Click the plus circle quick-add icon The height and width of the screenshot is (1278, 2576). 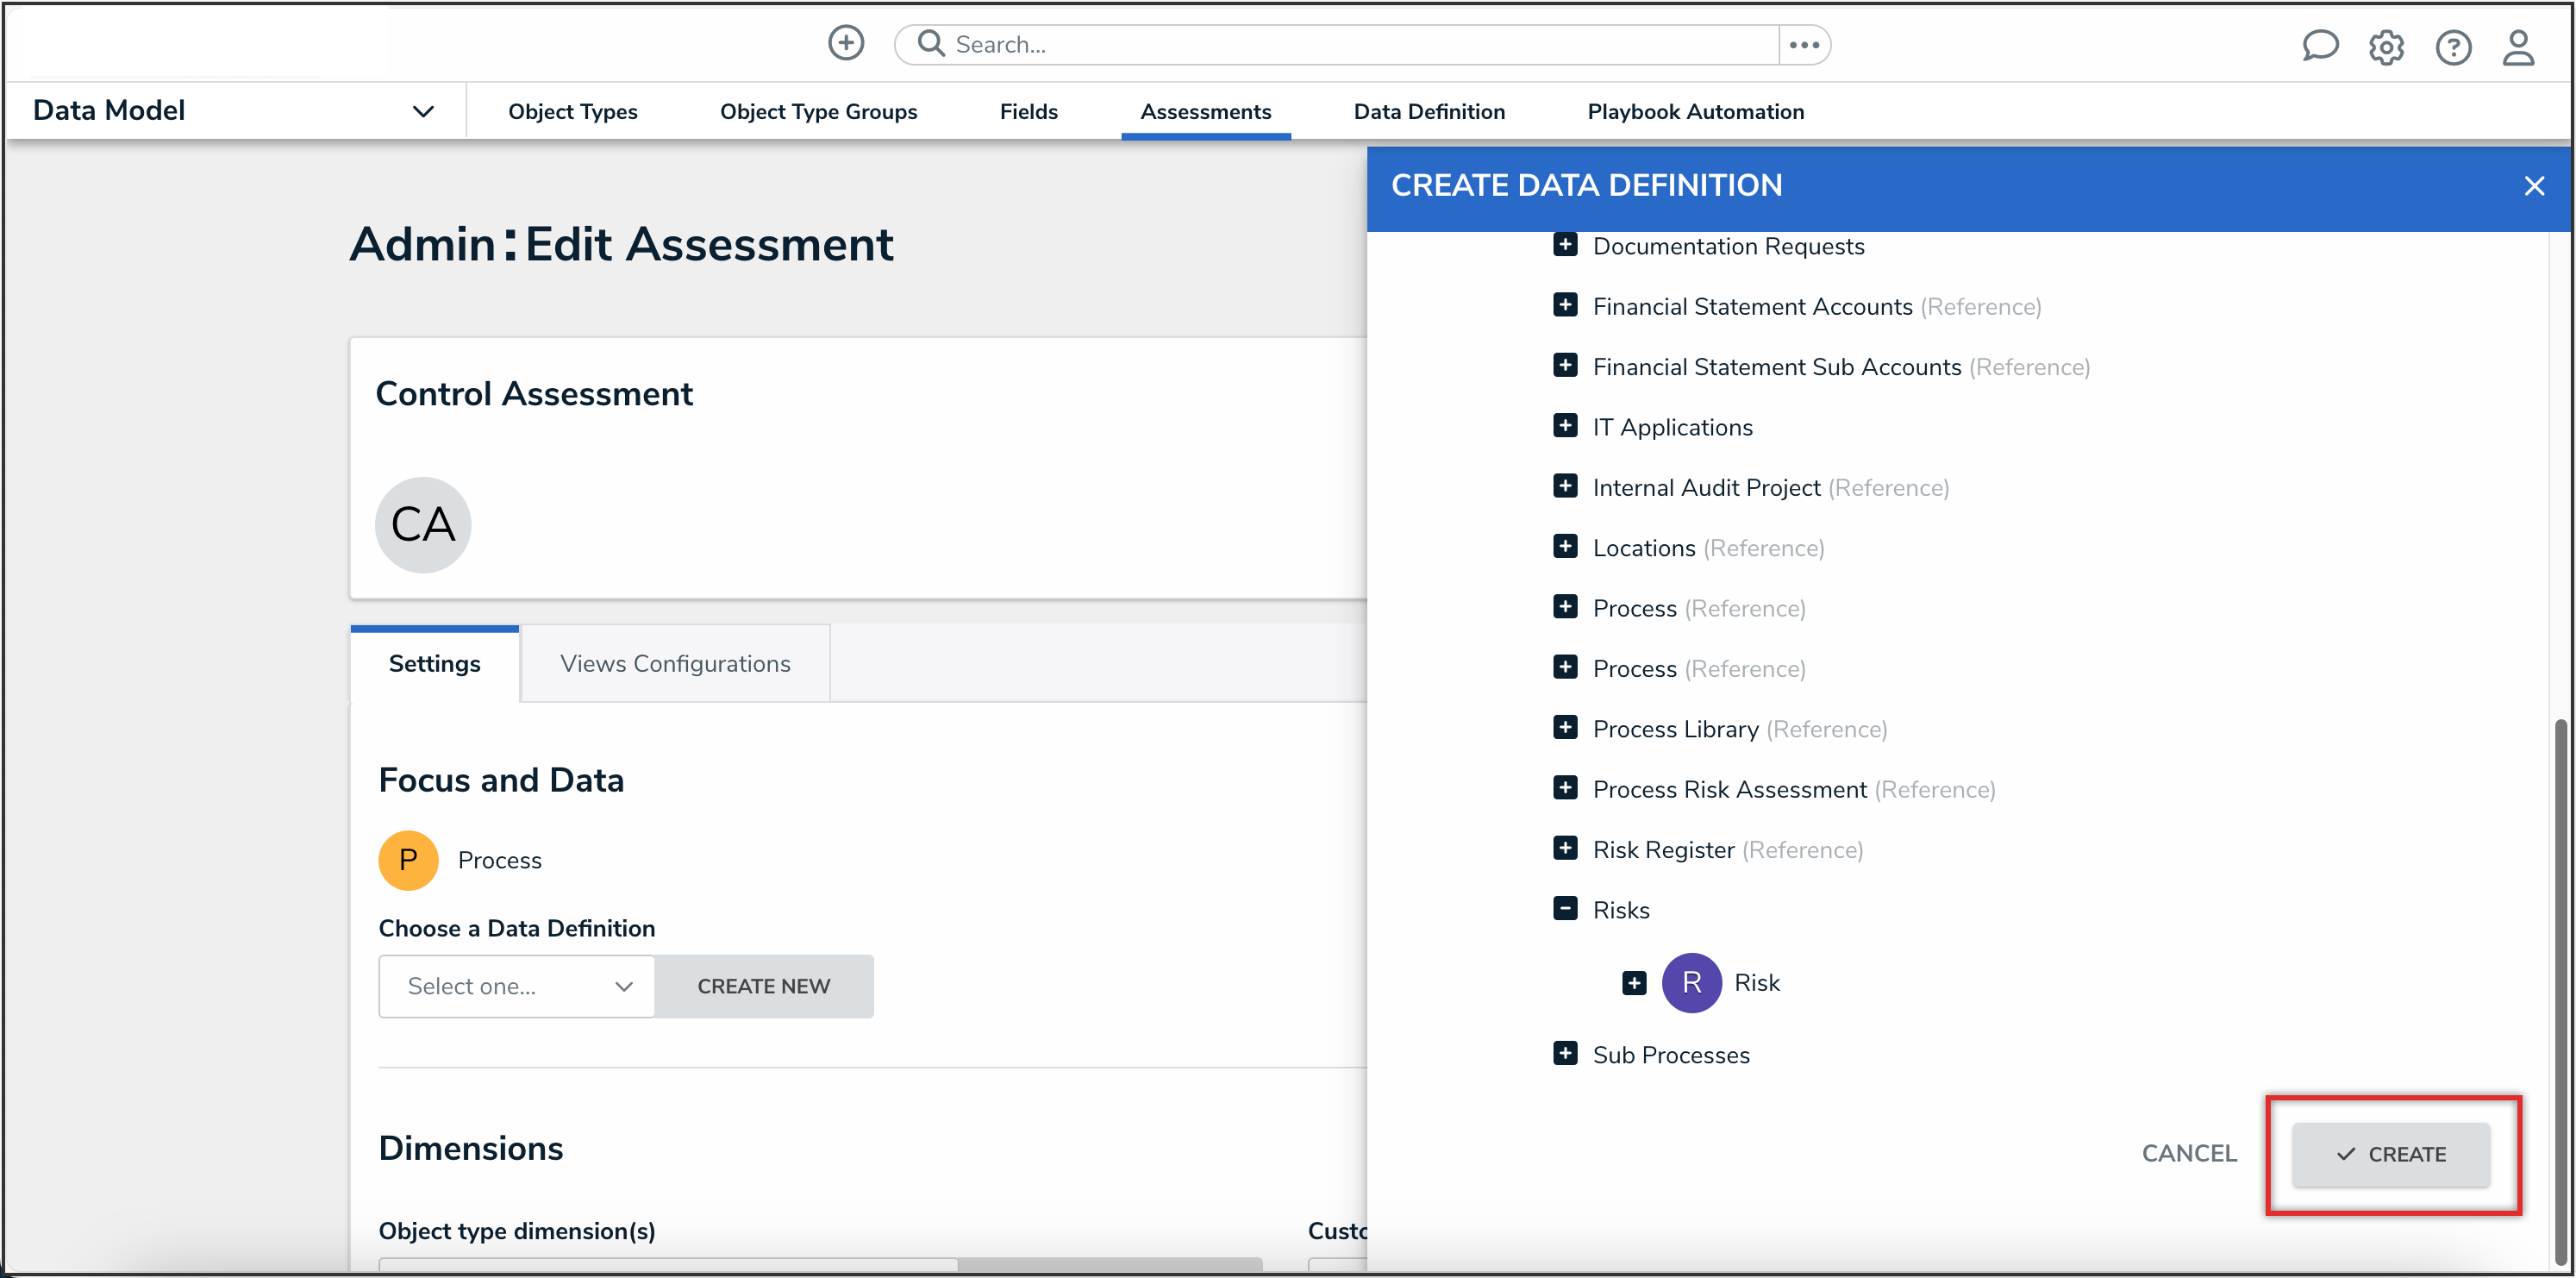tap(845, 43)
